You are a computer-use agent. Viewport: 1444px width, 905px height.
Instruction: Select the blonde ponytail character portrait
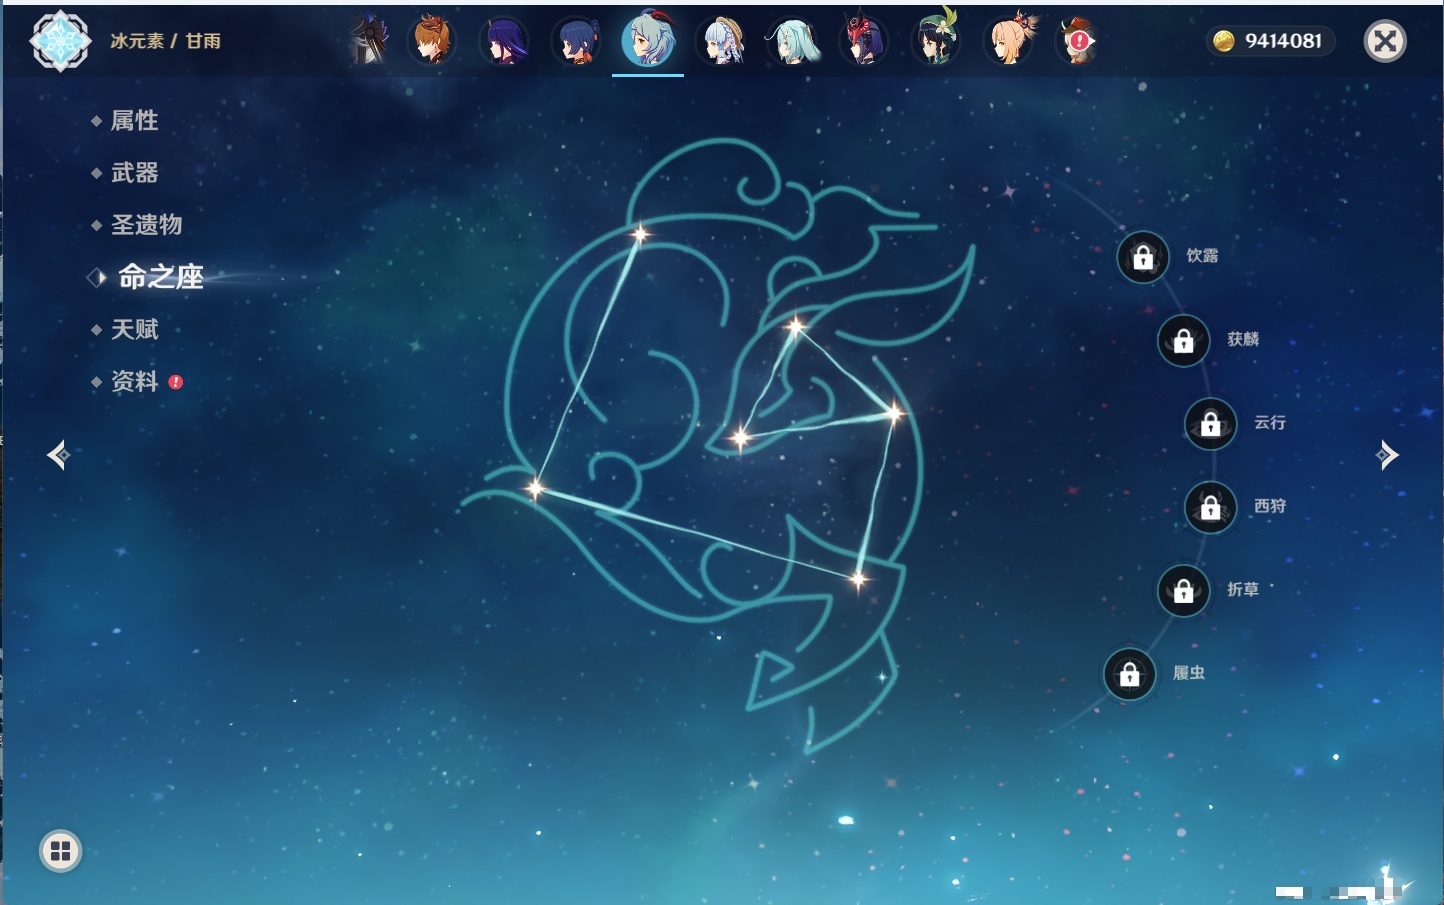[1010, 41]
